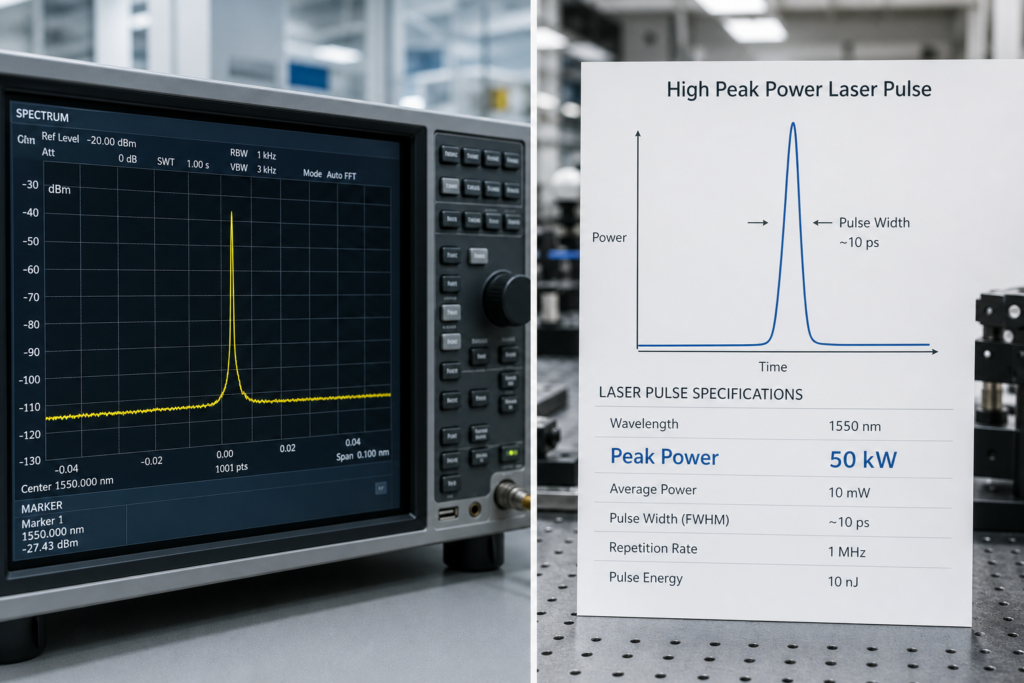Select the USB port on the front panel
The width and height of the screenshot is (1024, 683).
pos(447,513)
